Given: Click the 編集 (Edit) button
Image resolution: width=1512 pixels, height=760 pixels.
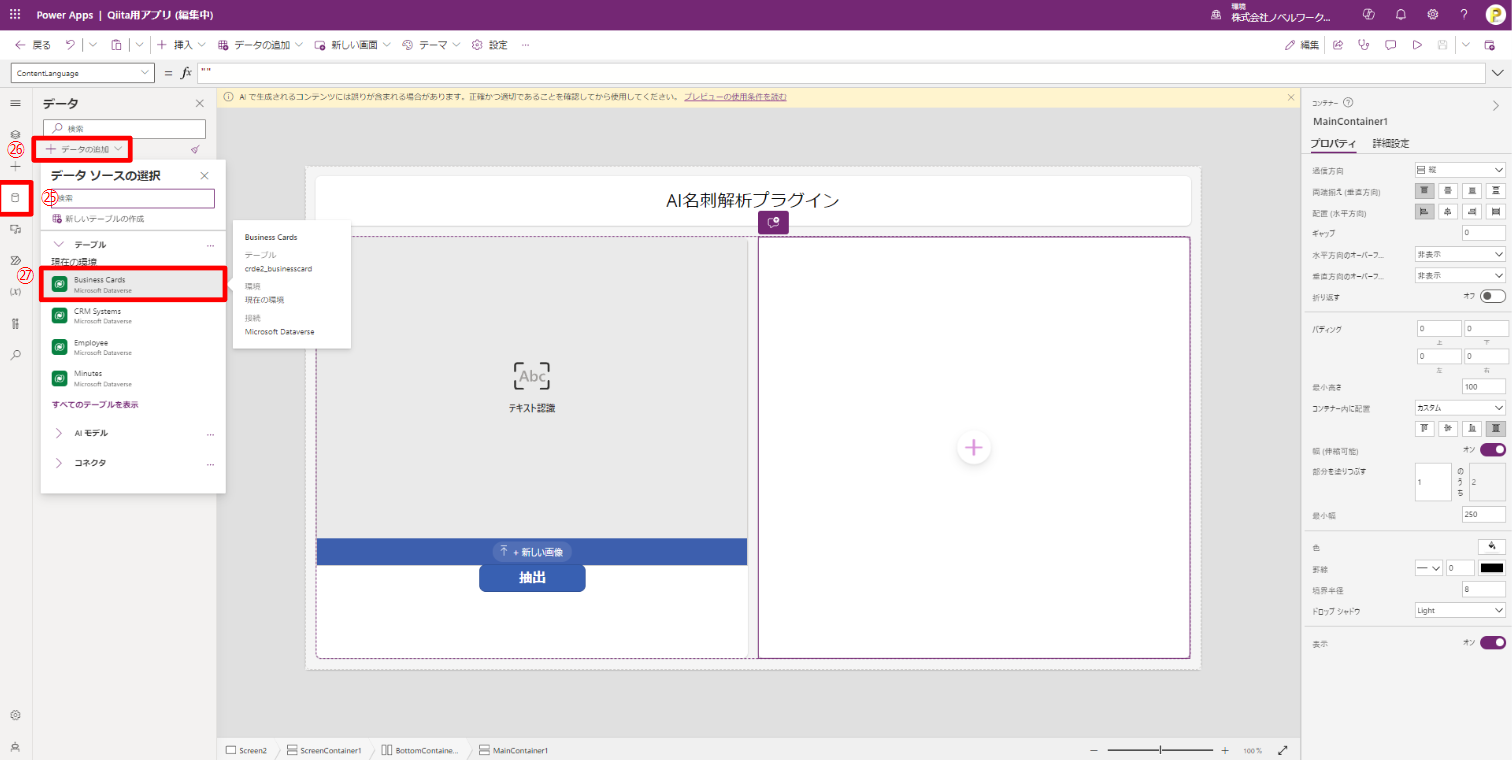Looking at the screenshot, I should click(x=1303, y=45).
